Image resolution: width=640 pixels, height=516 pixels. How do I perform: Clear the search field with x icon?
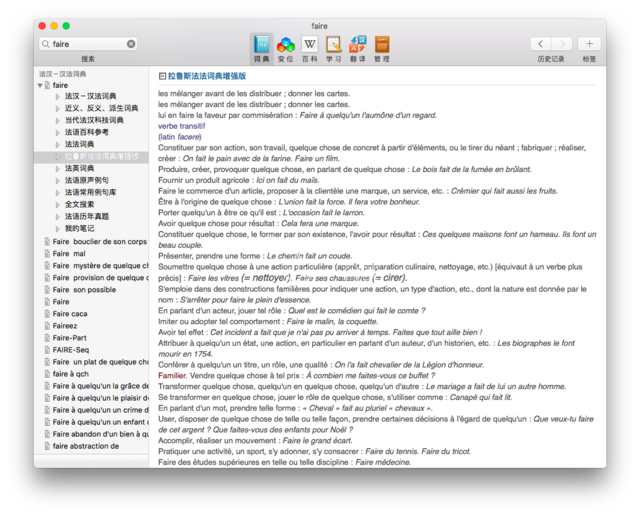(131, 44)
